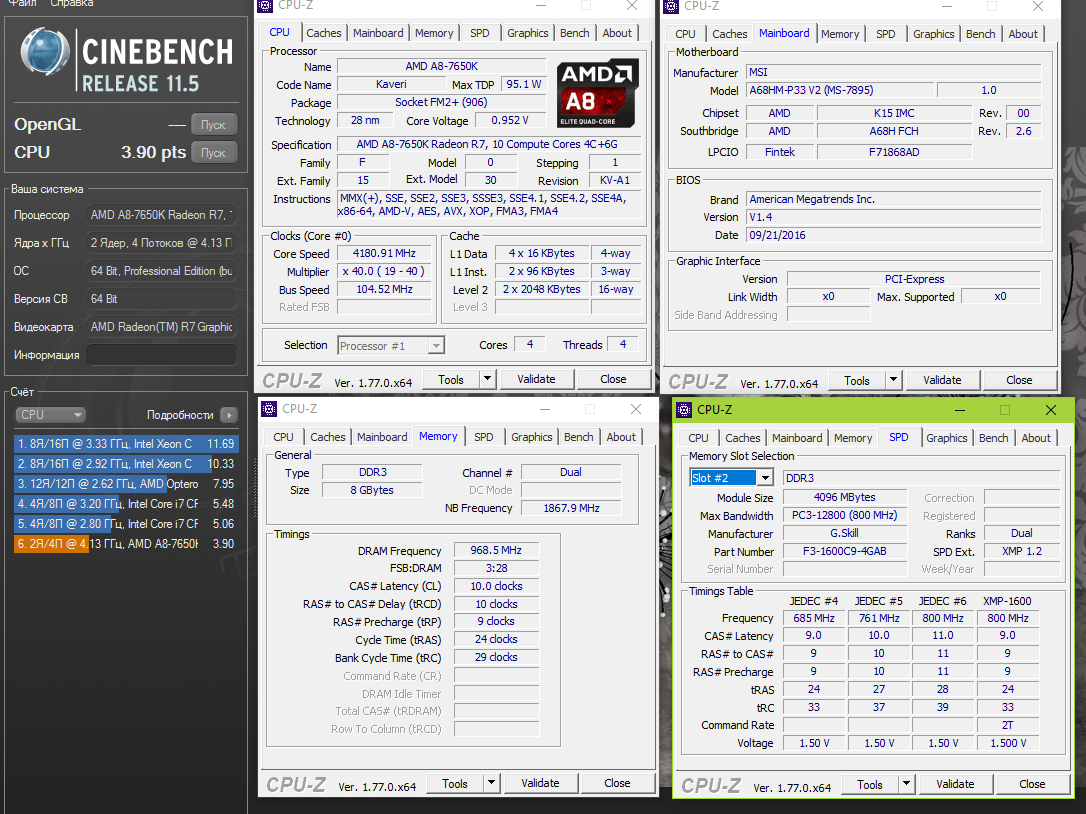This screenshot has height=814, width=1086.
Task: Click the Процессор field in Cinebench
Action: [161, 215]
